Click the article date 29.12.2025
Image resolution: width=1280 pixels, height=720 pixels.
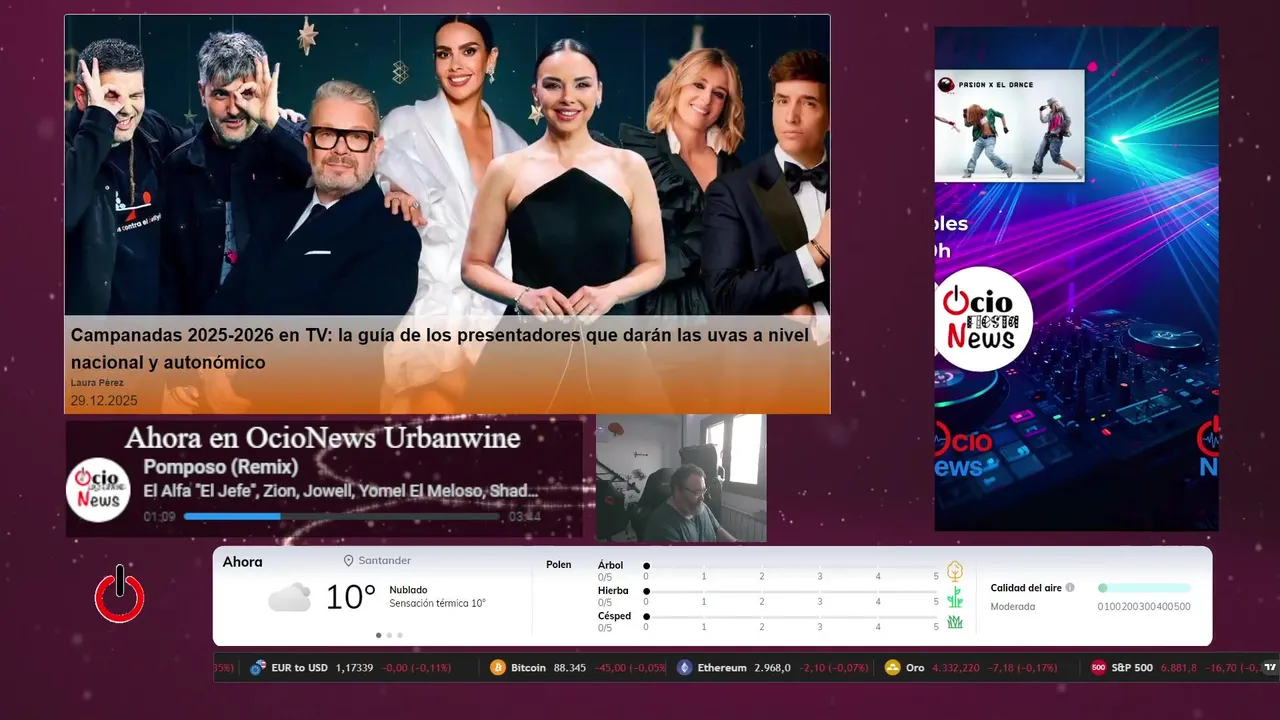(x=104, y=400)
